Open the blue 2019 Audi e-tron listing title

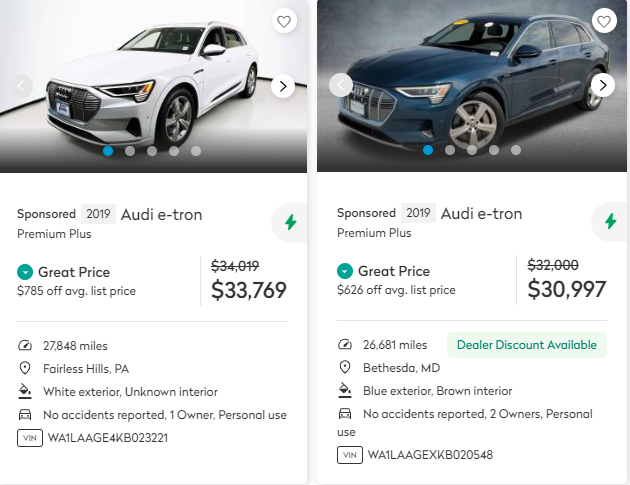[481, 213]
